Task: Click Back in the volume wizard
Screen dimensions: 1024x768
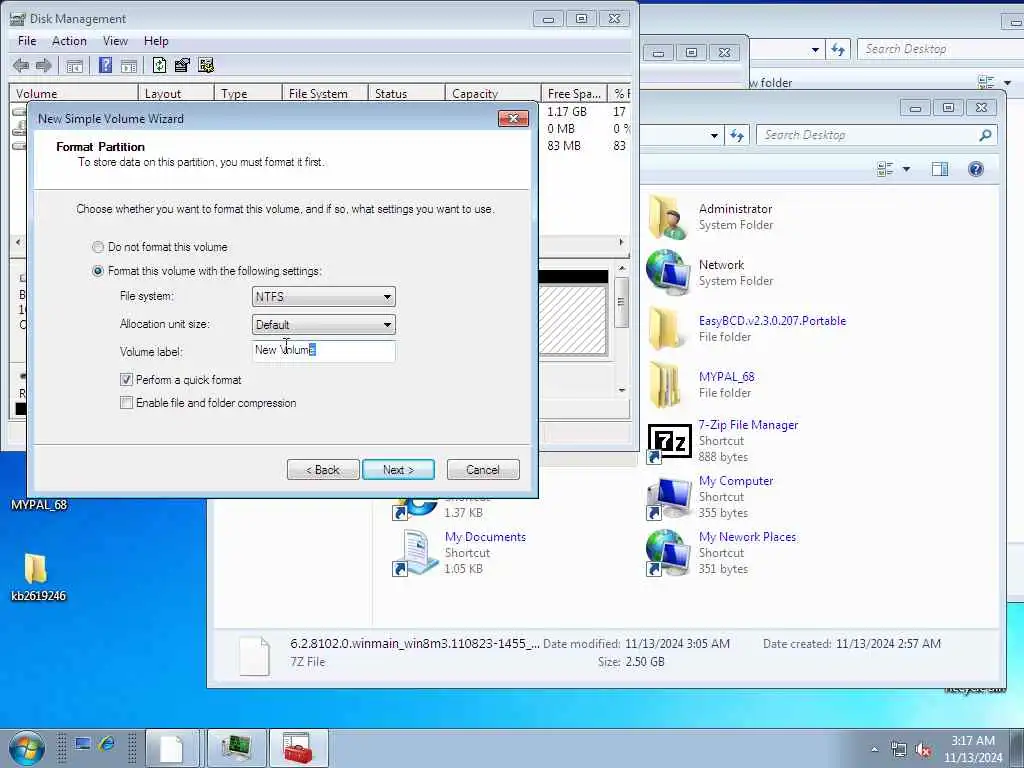Action: (x=323, y=470)
